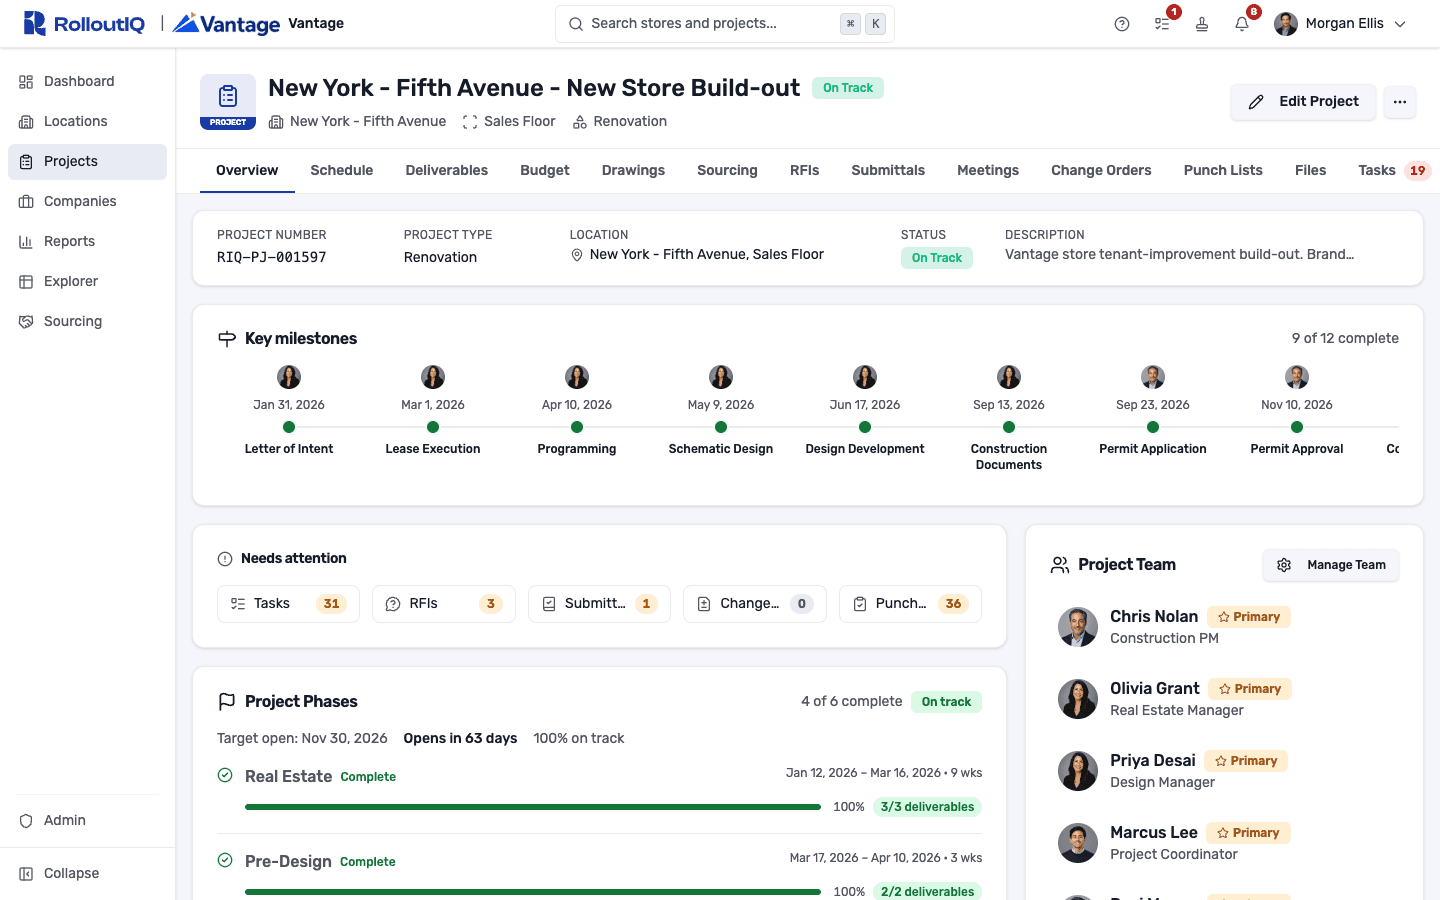The height and width of the screenshot is (900, 1440).
Task: Click the Edit Project button
Action: (1303, 101)
